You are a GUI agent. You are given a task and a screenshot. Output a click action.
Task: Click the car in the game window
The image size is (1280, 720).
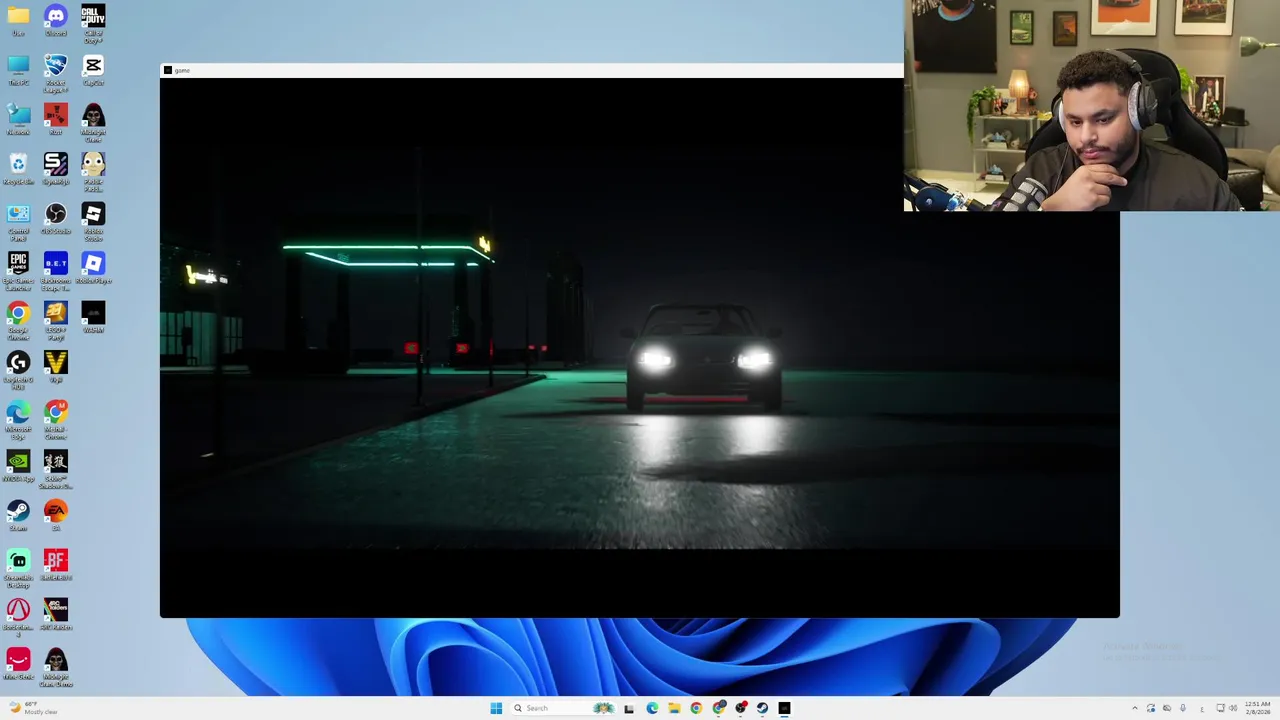[x=703, y=358]
